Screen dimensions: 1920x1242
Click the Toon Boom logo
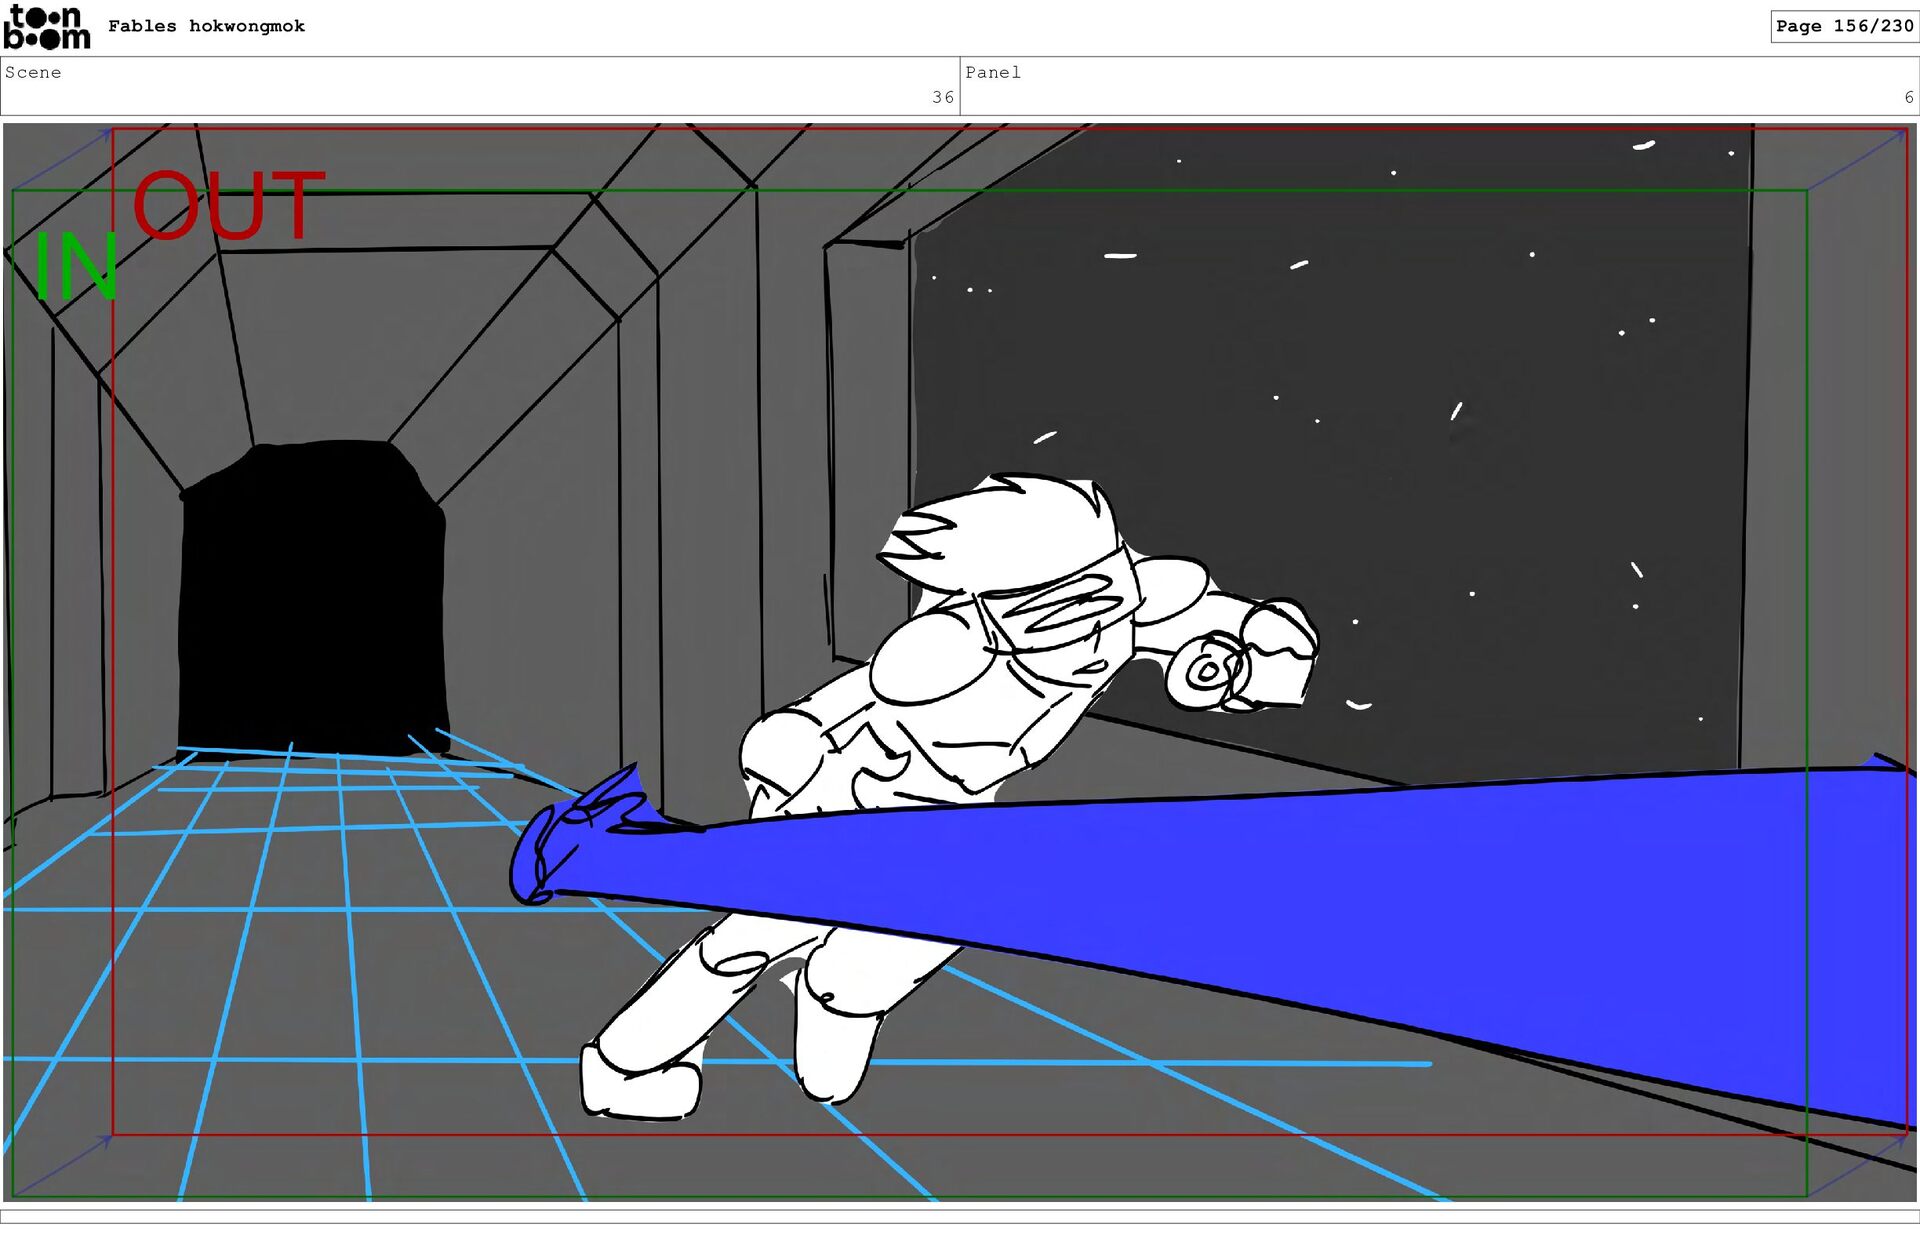(x=46, y=27)
